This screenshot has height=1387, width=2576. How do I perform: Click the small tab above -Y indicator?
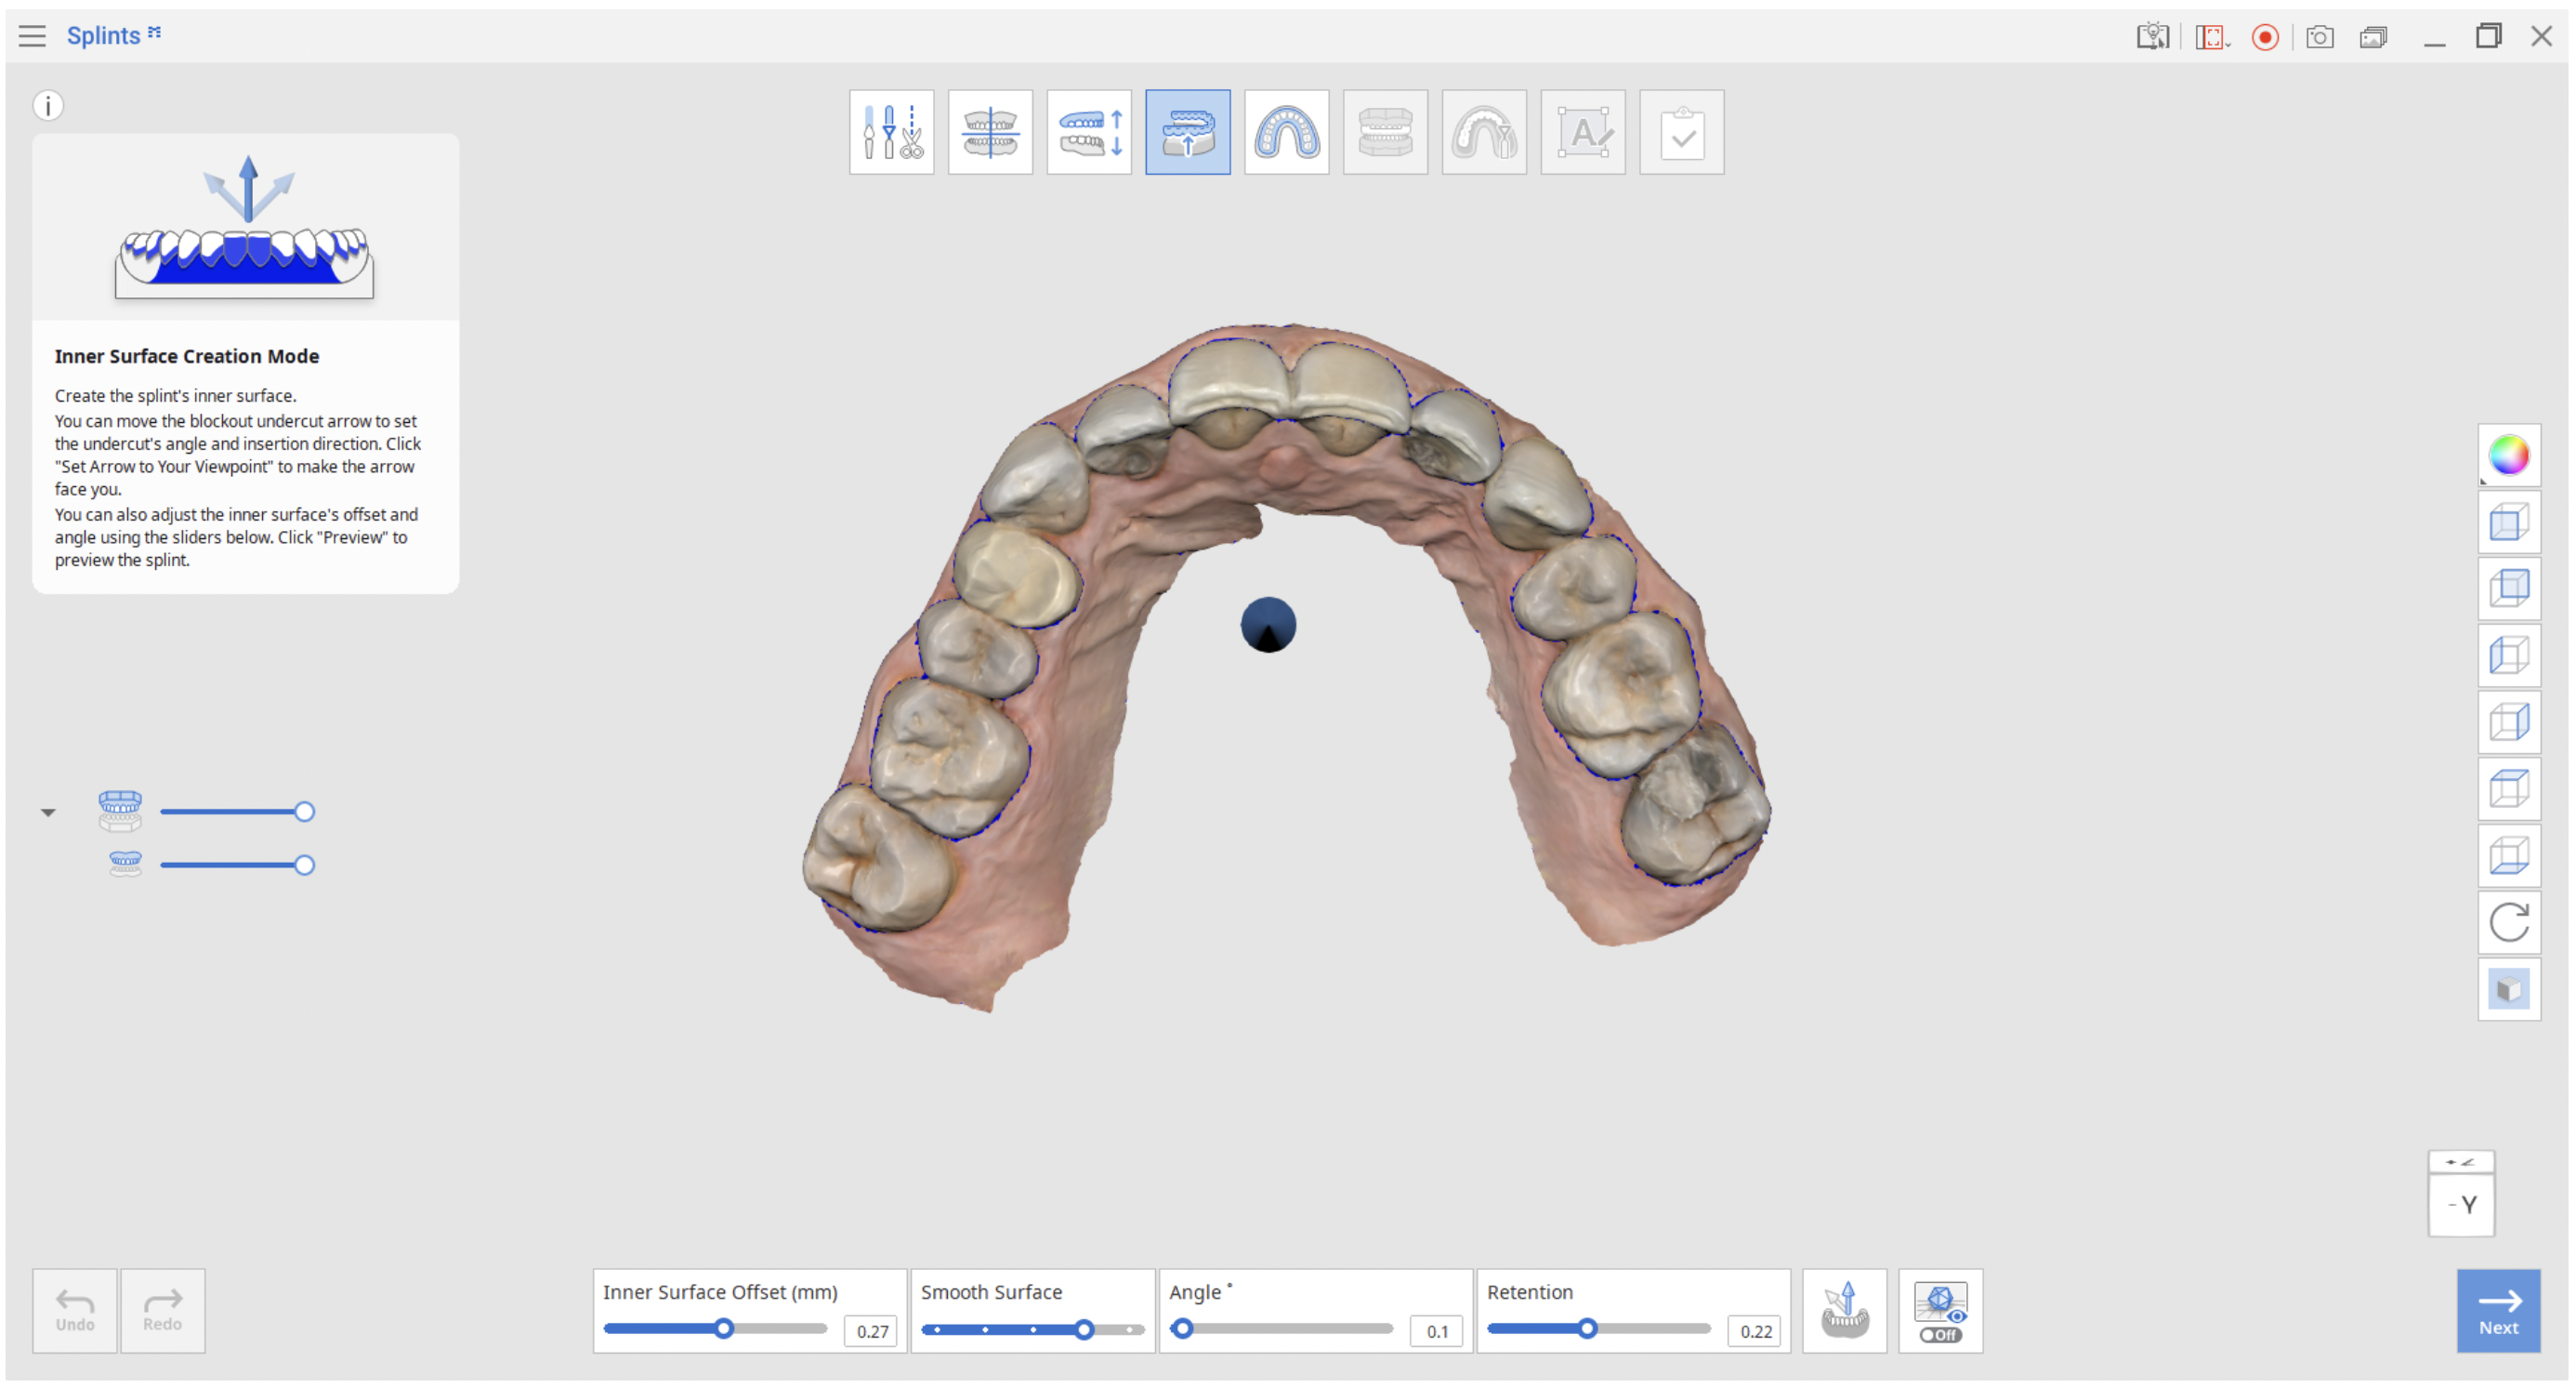click(x=2462, y=1162)
